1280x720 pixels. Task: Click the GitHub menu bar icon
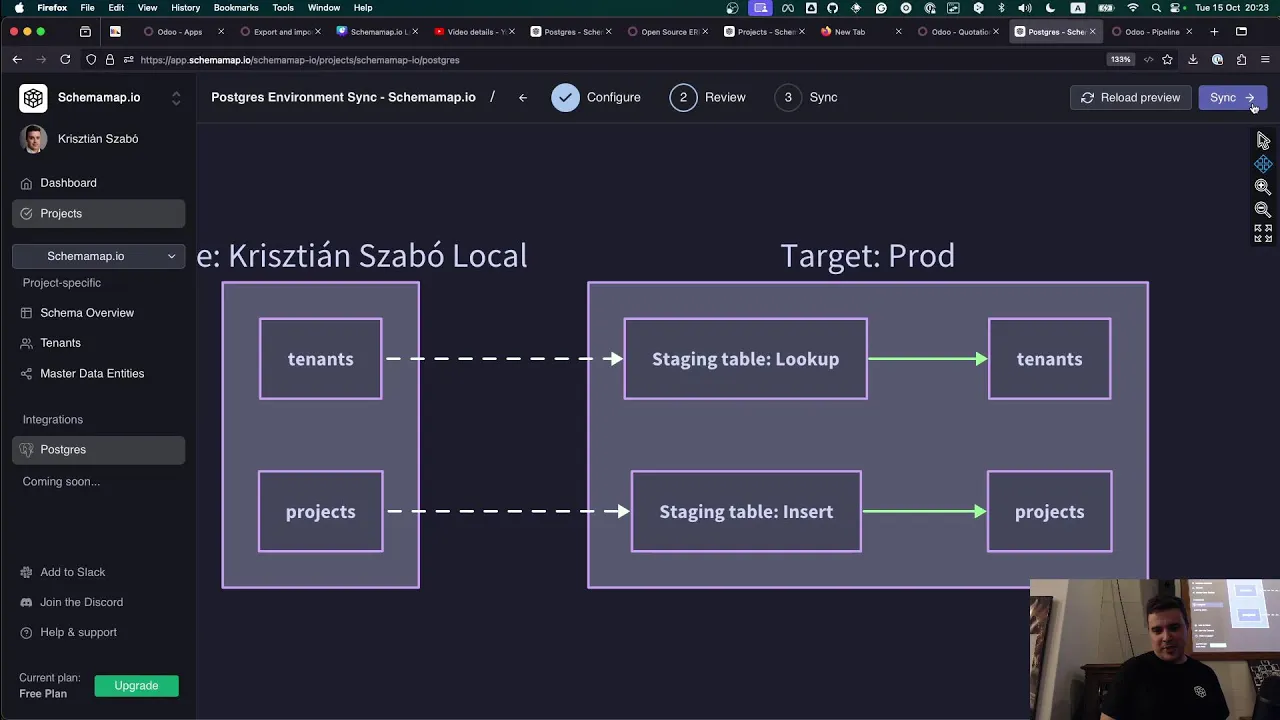832,8
